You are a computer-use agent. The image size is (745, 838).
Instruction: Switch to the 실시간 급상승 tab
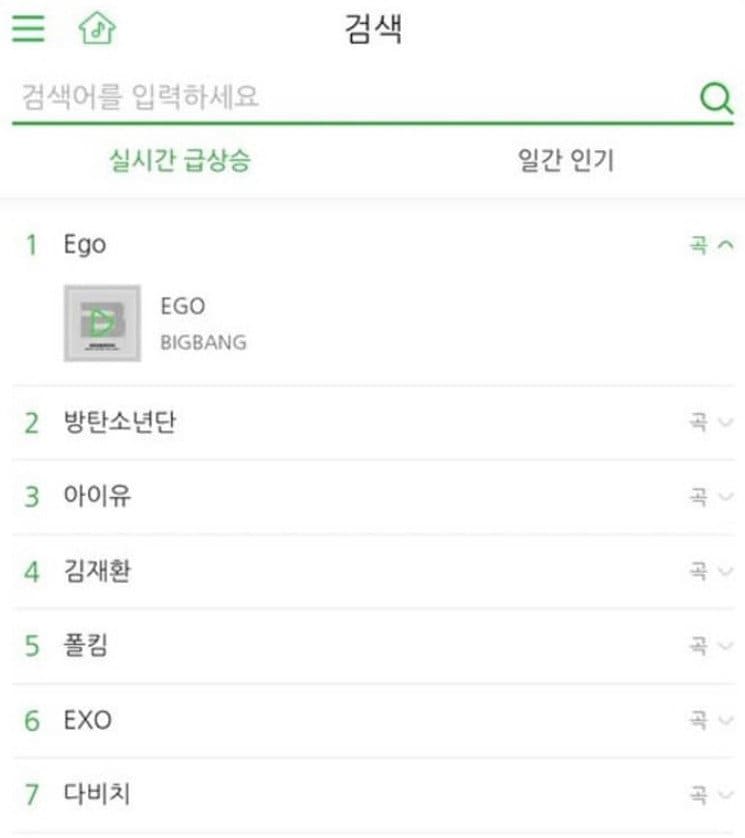[x=180, y=160]
